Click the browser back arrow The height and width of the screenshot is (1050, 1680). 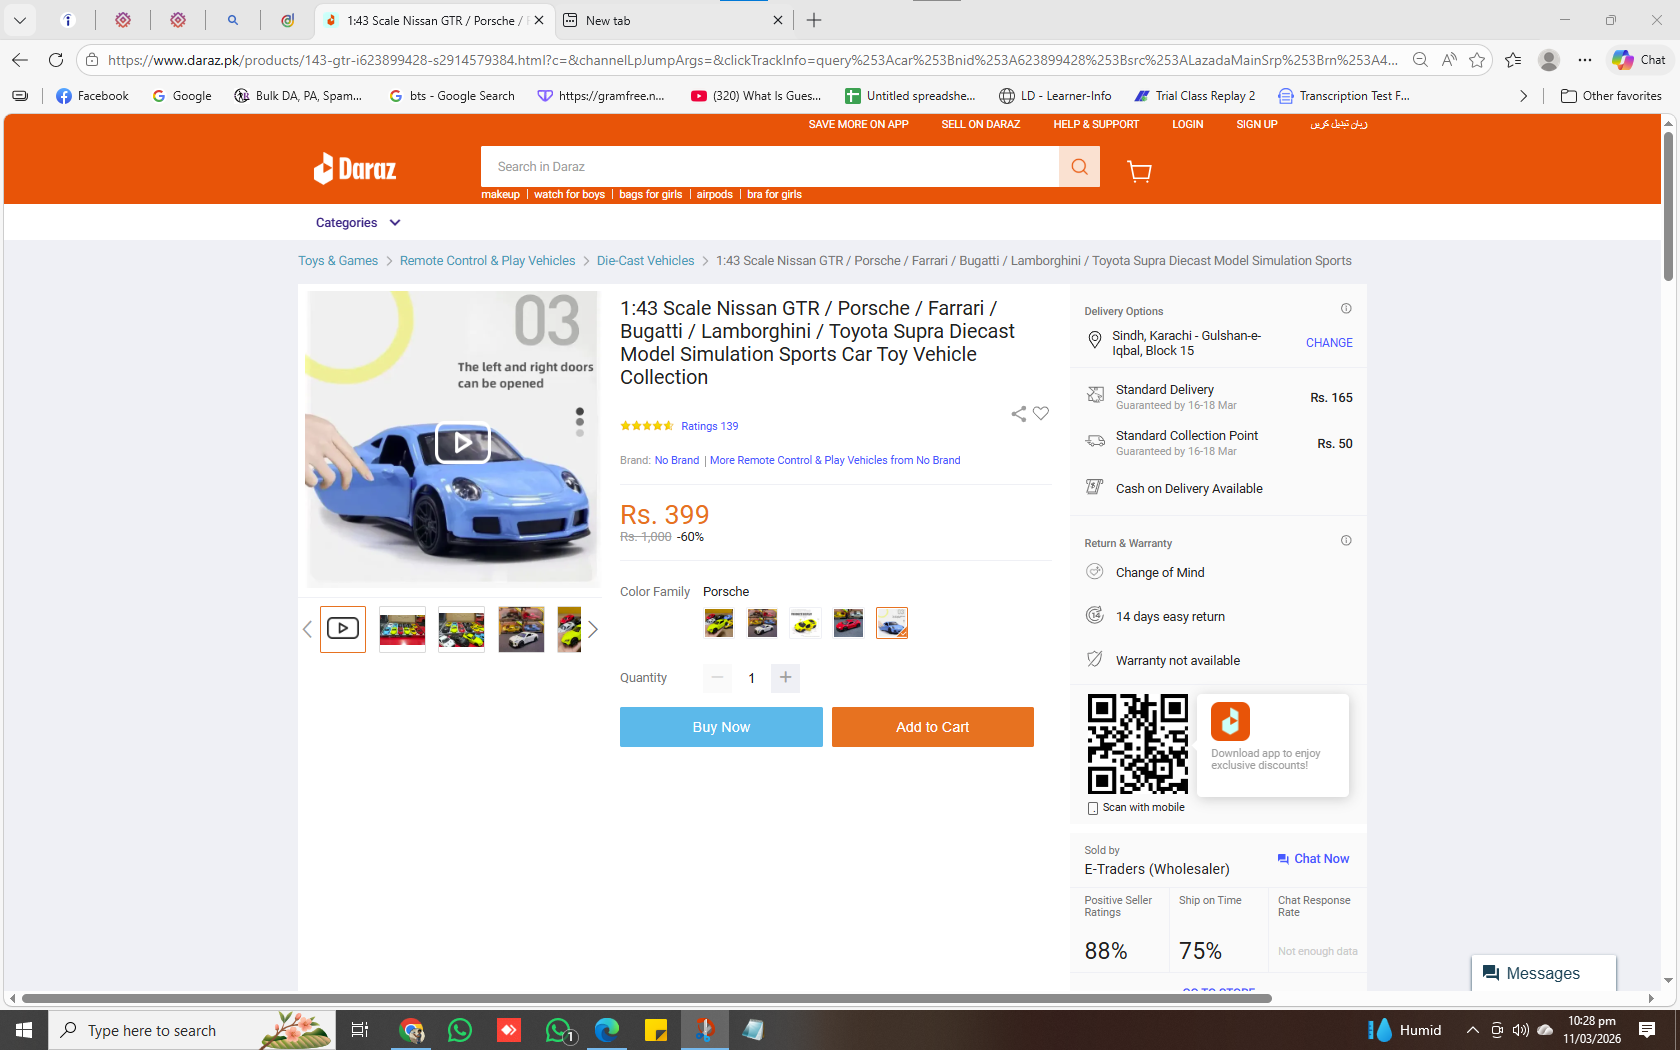pos(20,60)
